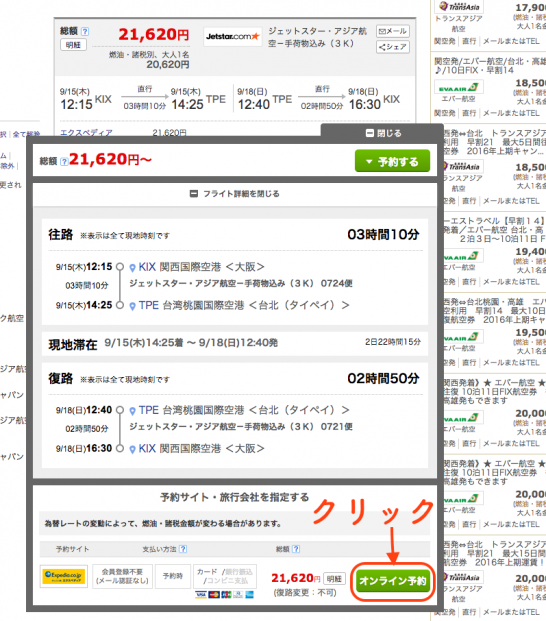Image resolution: width=546 pixels, height=621 pixels.
Task: Click 02時間50分 return duration heading
Action: [x=383, y=378]
